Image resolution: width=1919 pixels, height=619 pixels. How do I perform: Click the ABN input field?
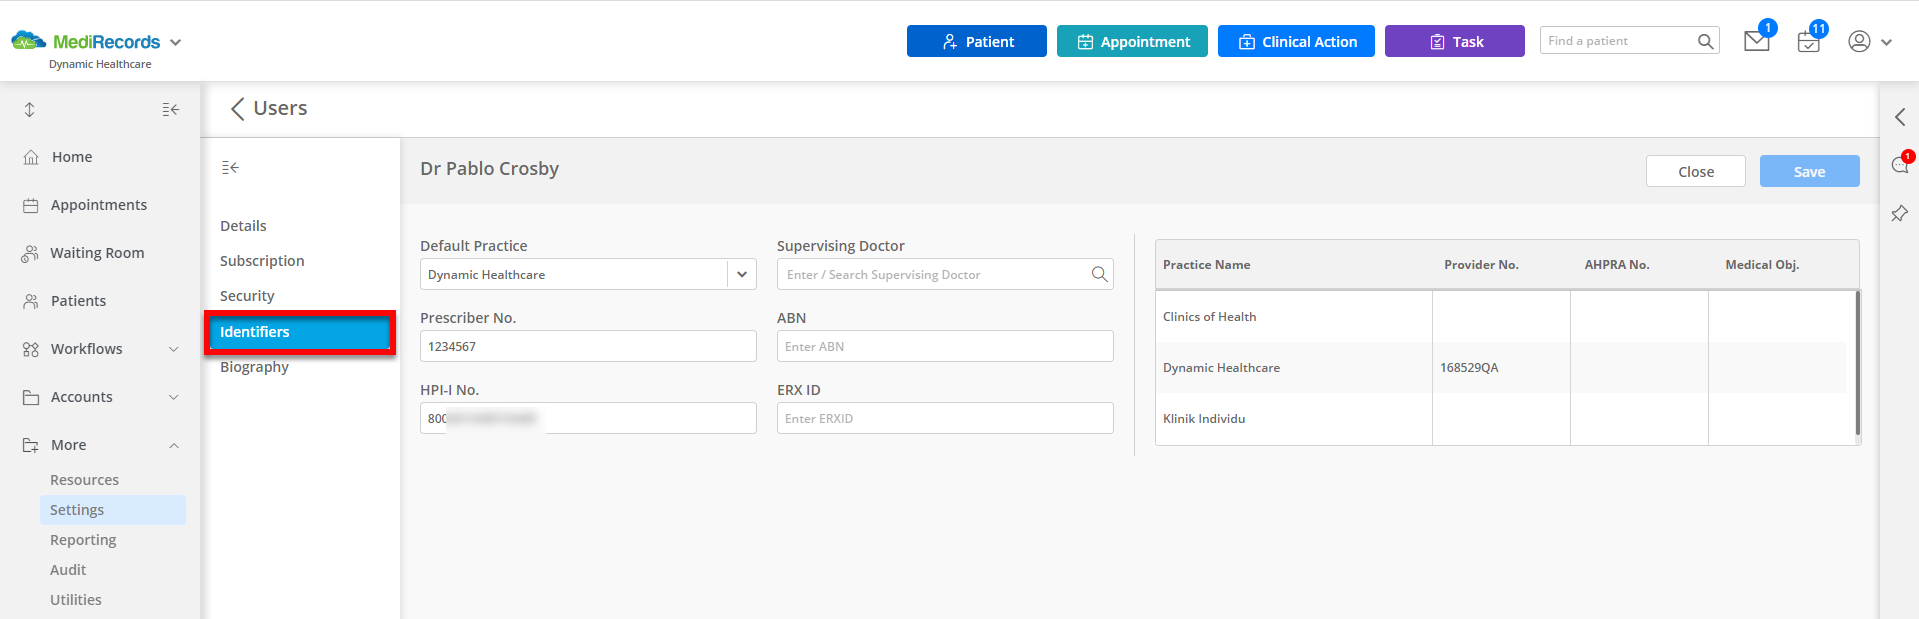[945, 346]
